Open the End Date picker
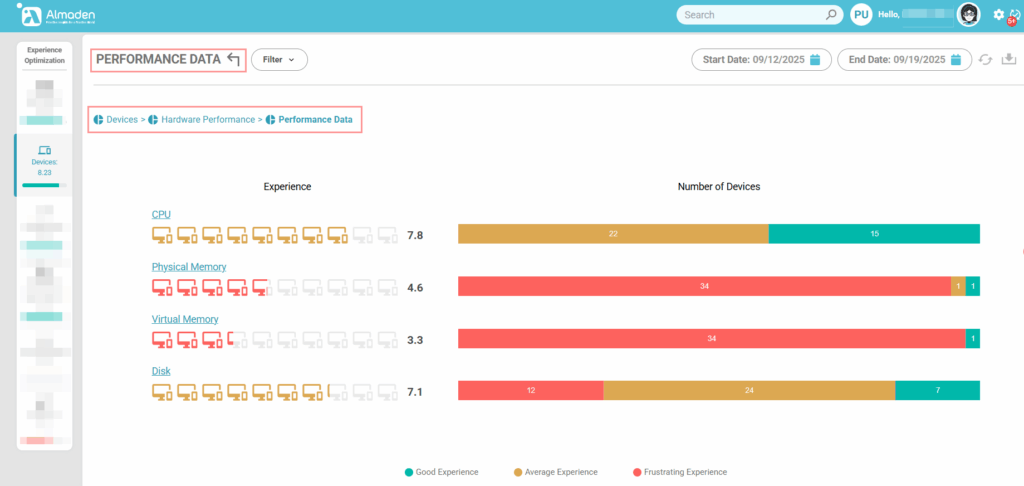This screenshot has height=486, width=1024. click(897, 60)
